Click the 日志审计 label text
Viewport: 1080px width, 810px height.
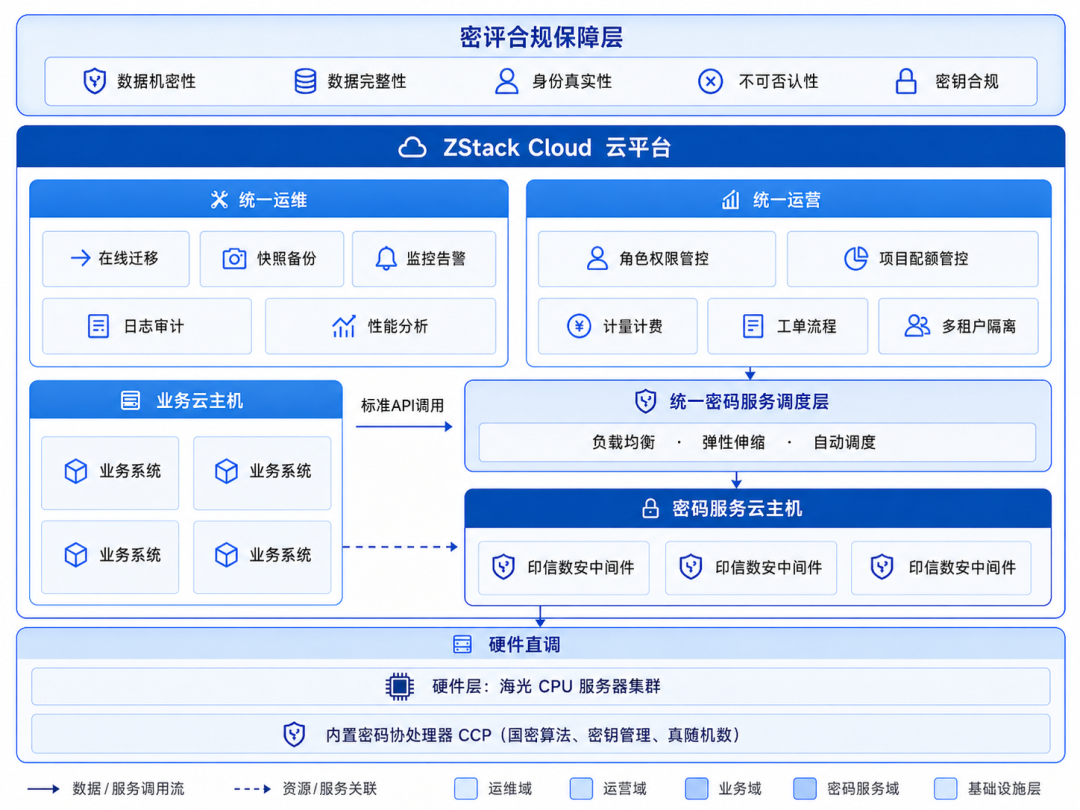click(x=153, y=326)
